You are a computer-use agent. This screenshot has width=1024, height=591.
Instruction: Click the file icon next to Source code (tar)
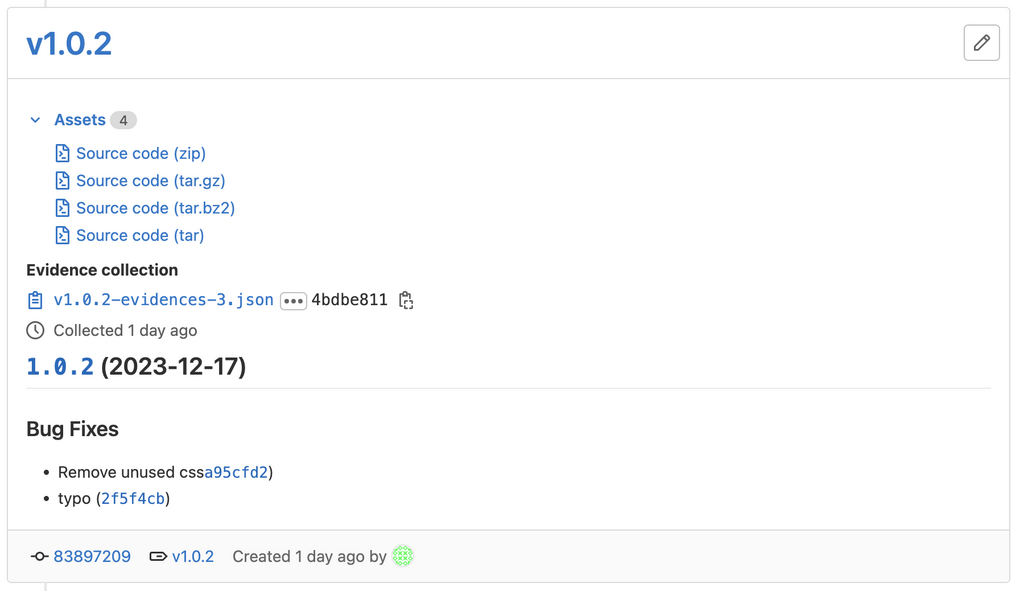click(61, 235)
